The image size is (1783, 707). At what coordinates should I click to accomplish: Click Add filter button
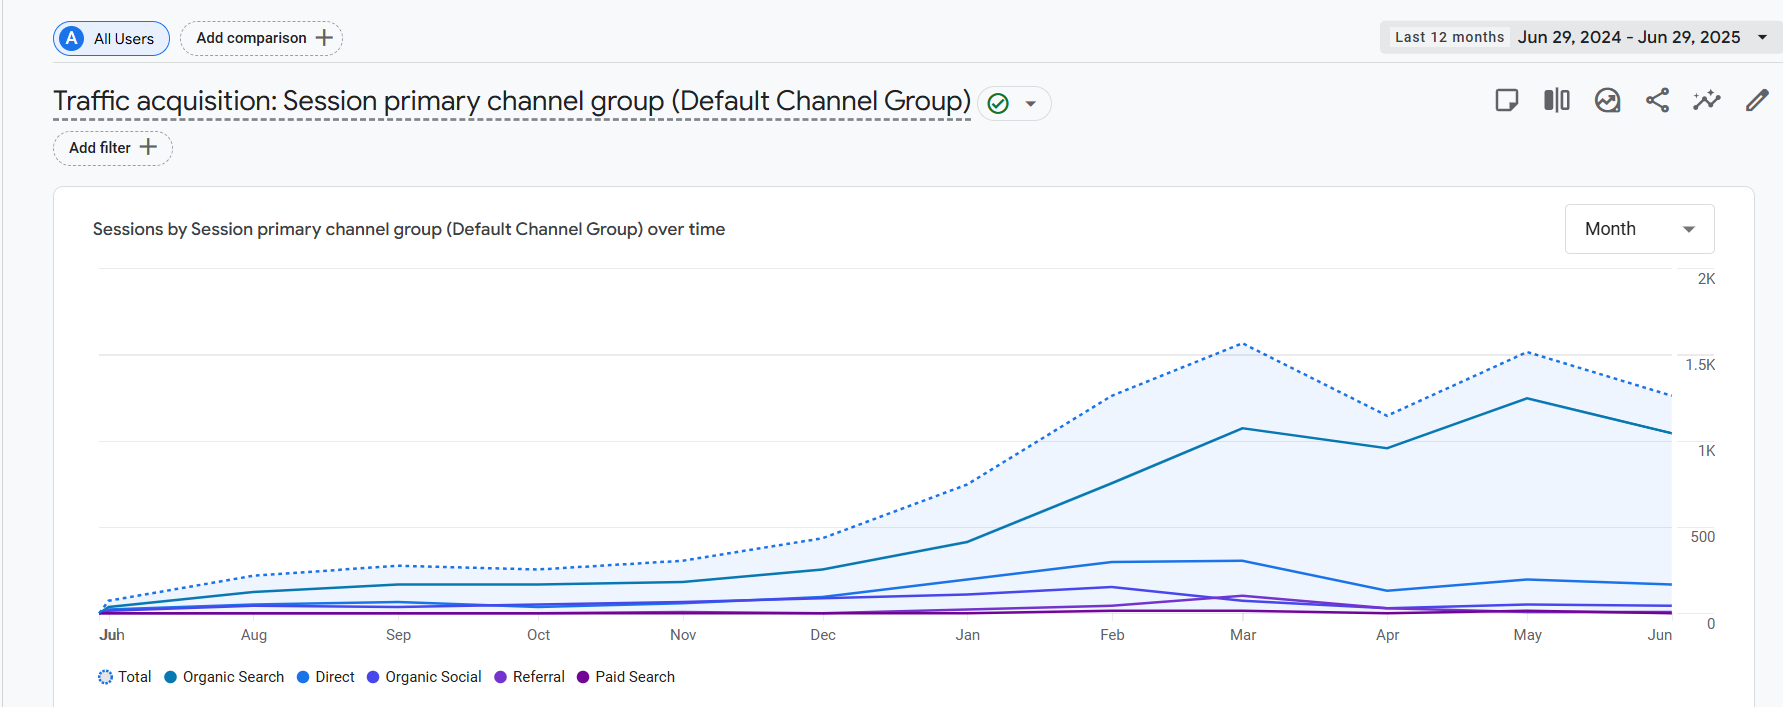(x=113, y=148)
